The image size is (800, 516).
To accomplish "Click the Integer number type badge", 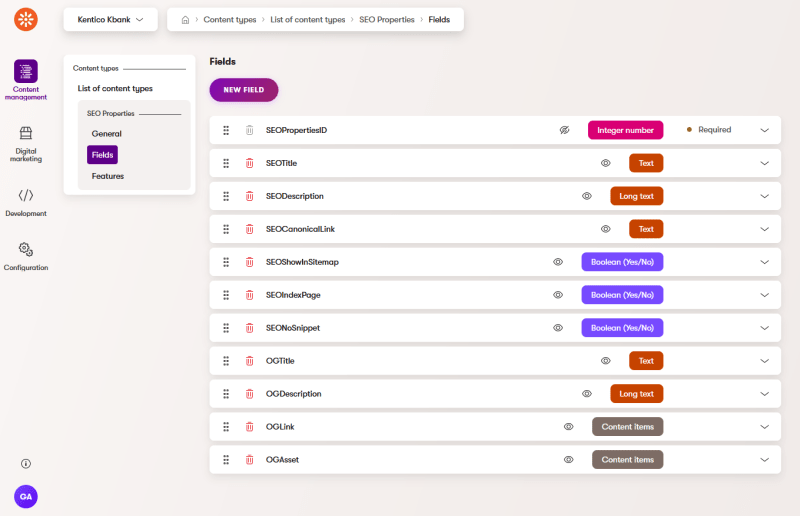I will (626, 130).
